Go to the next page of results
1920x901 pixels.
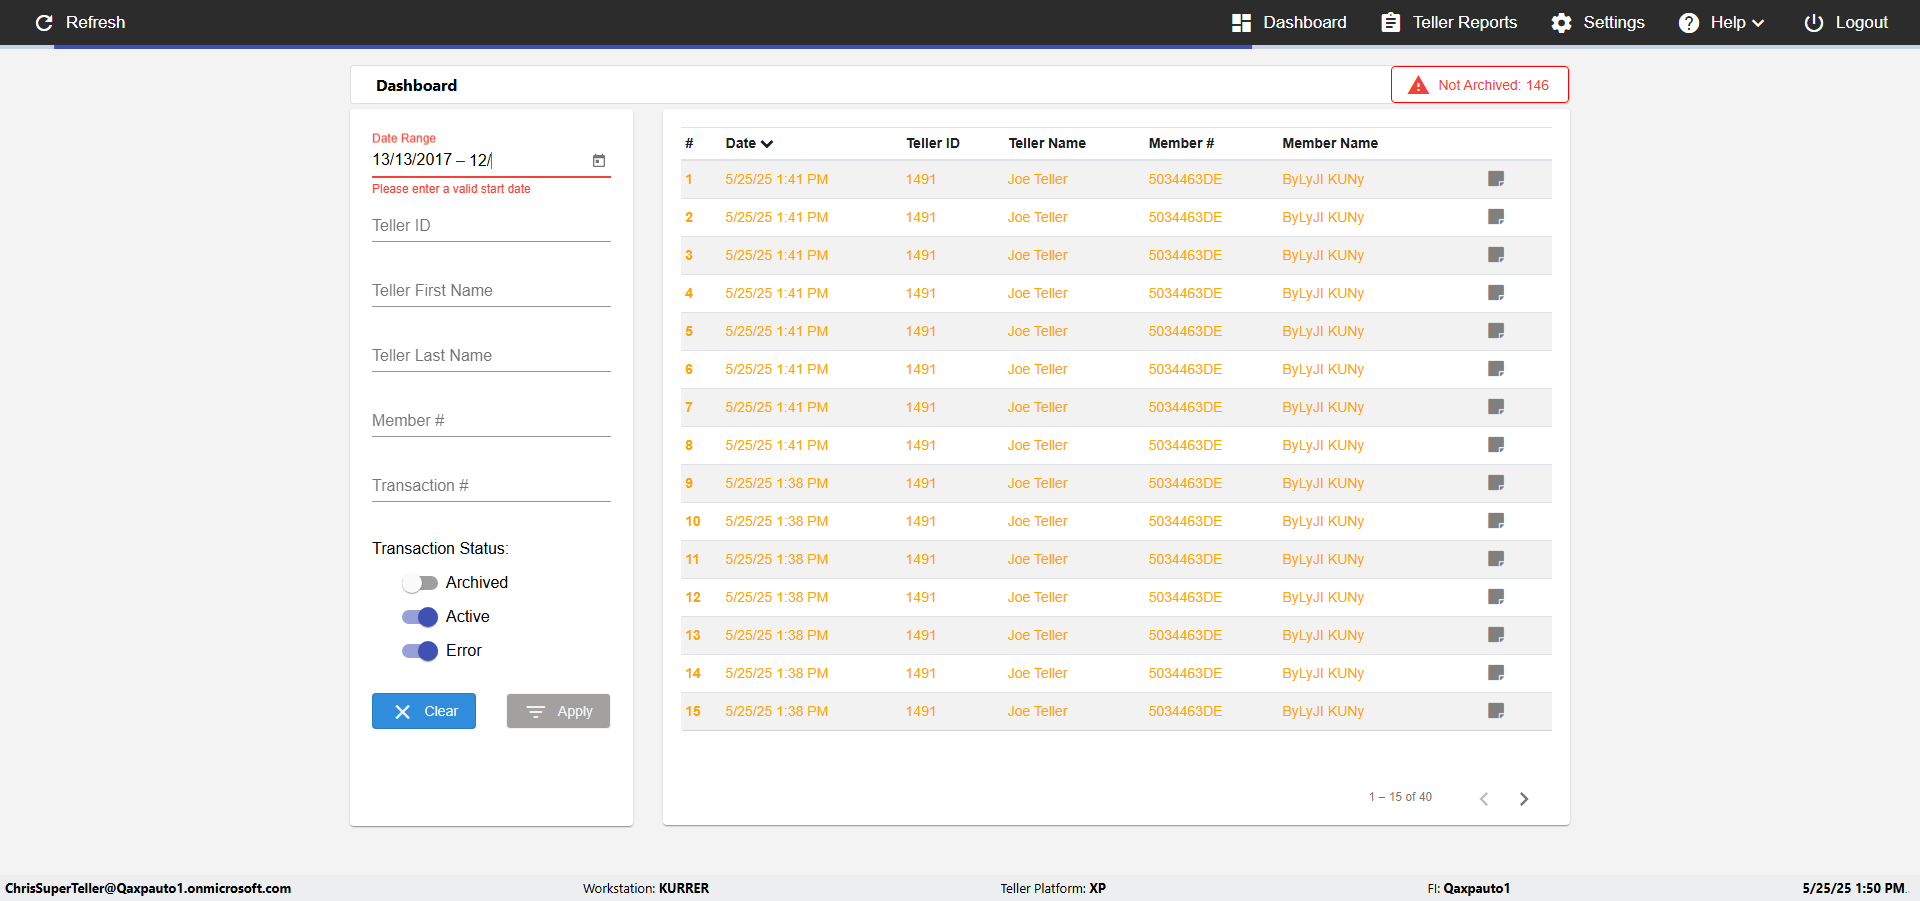point(1524,798)
